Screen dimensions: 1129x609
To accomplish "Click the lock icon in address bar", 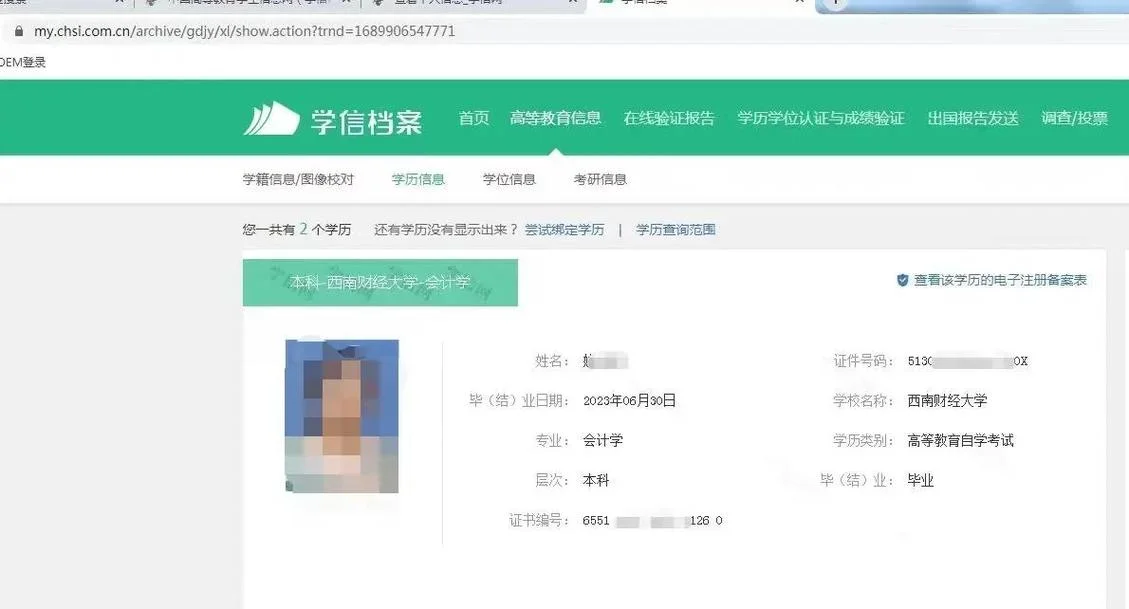I will point(19,31).
